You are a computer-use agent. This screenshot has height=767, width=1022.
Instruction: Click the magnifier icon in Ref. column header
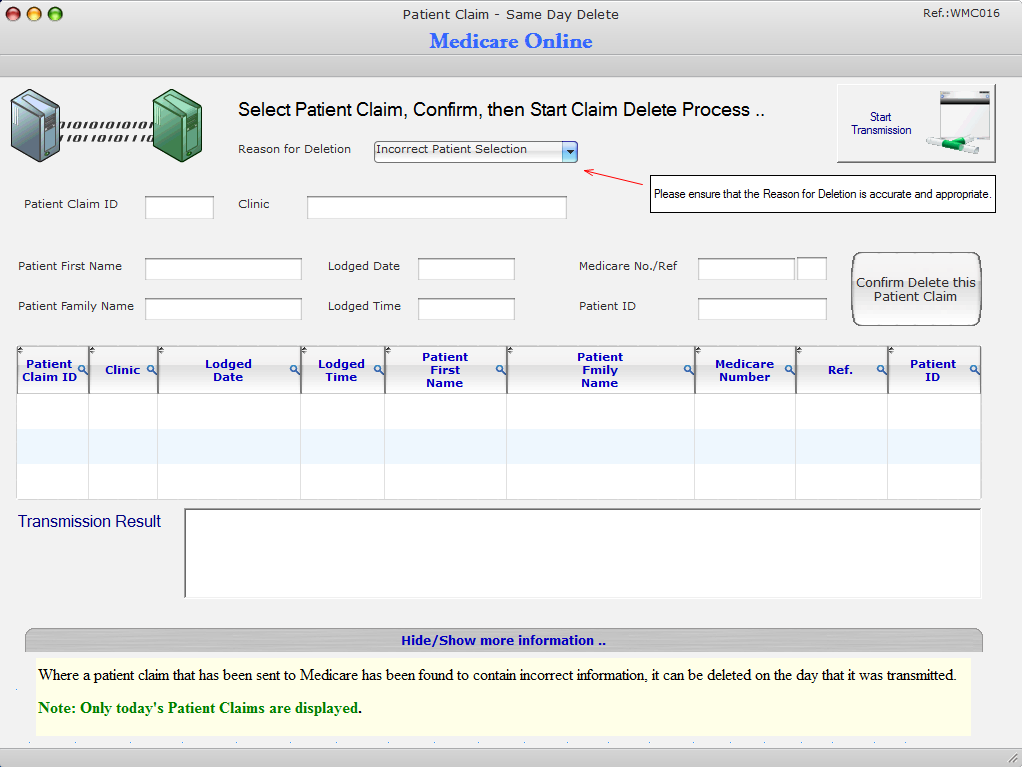pos(881,369)
